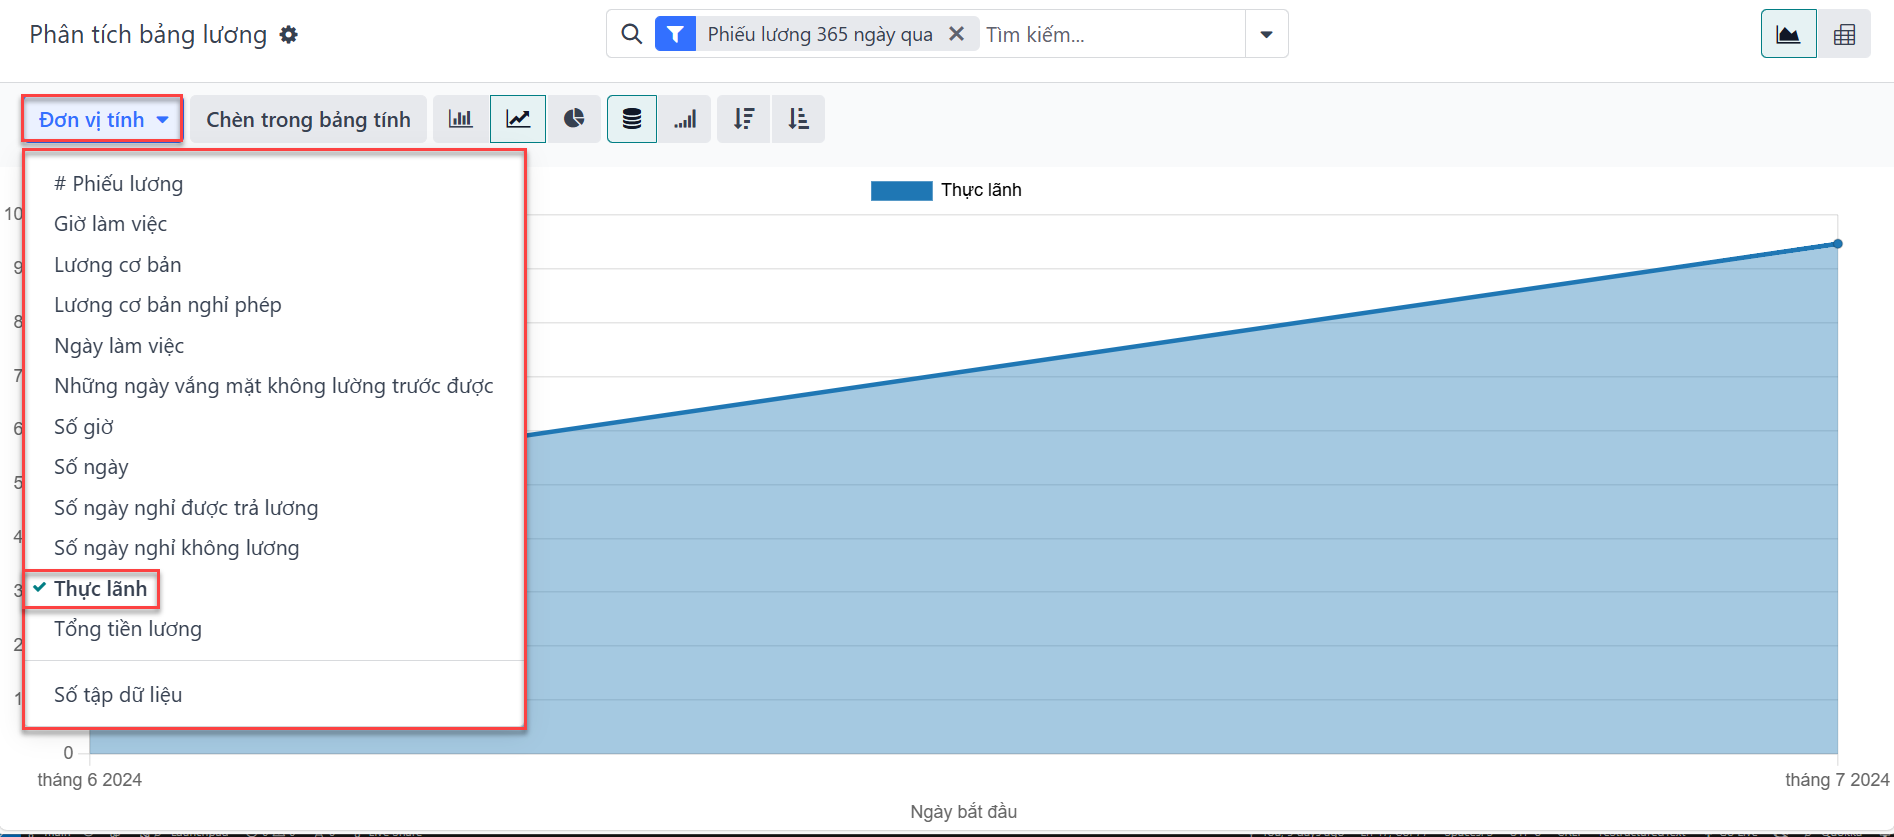Select Số tập dữ liệu option
Viewport: 1894px width, 837px height.
[118, 695]
